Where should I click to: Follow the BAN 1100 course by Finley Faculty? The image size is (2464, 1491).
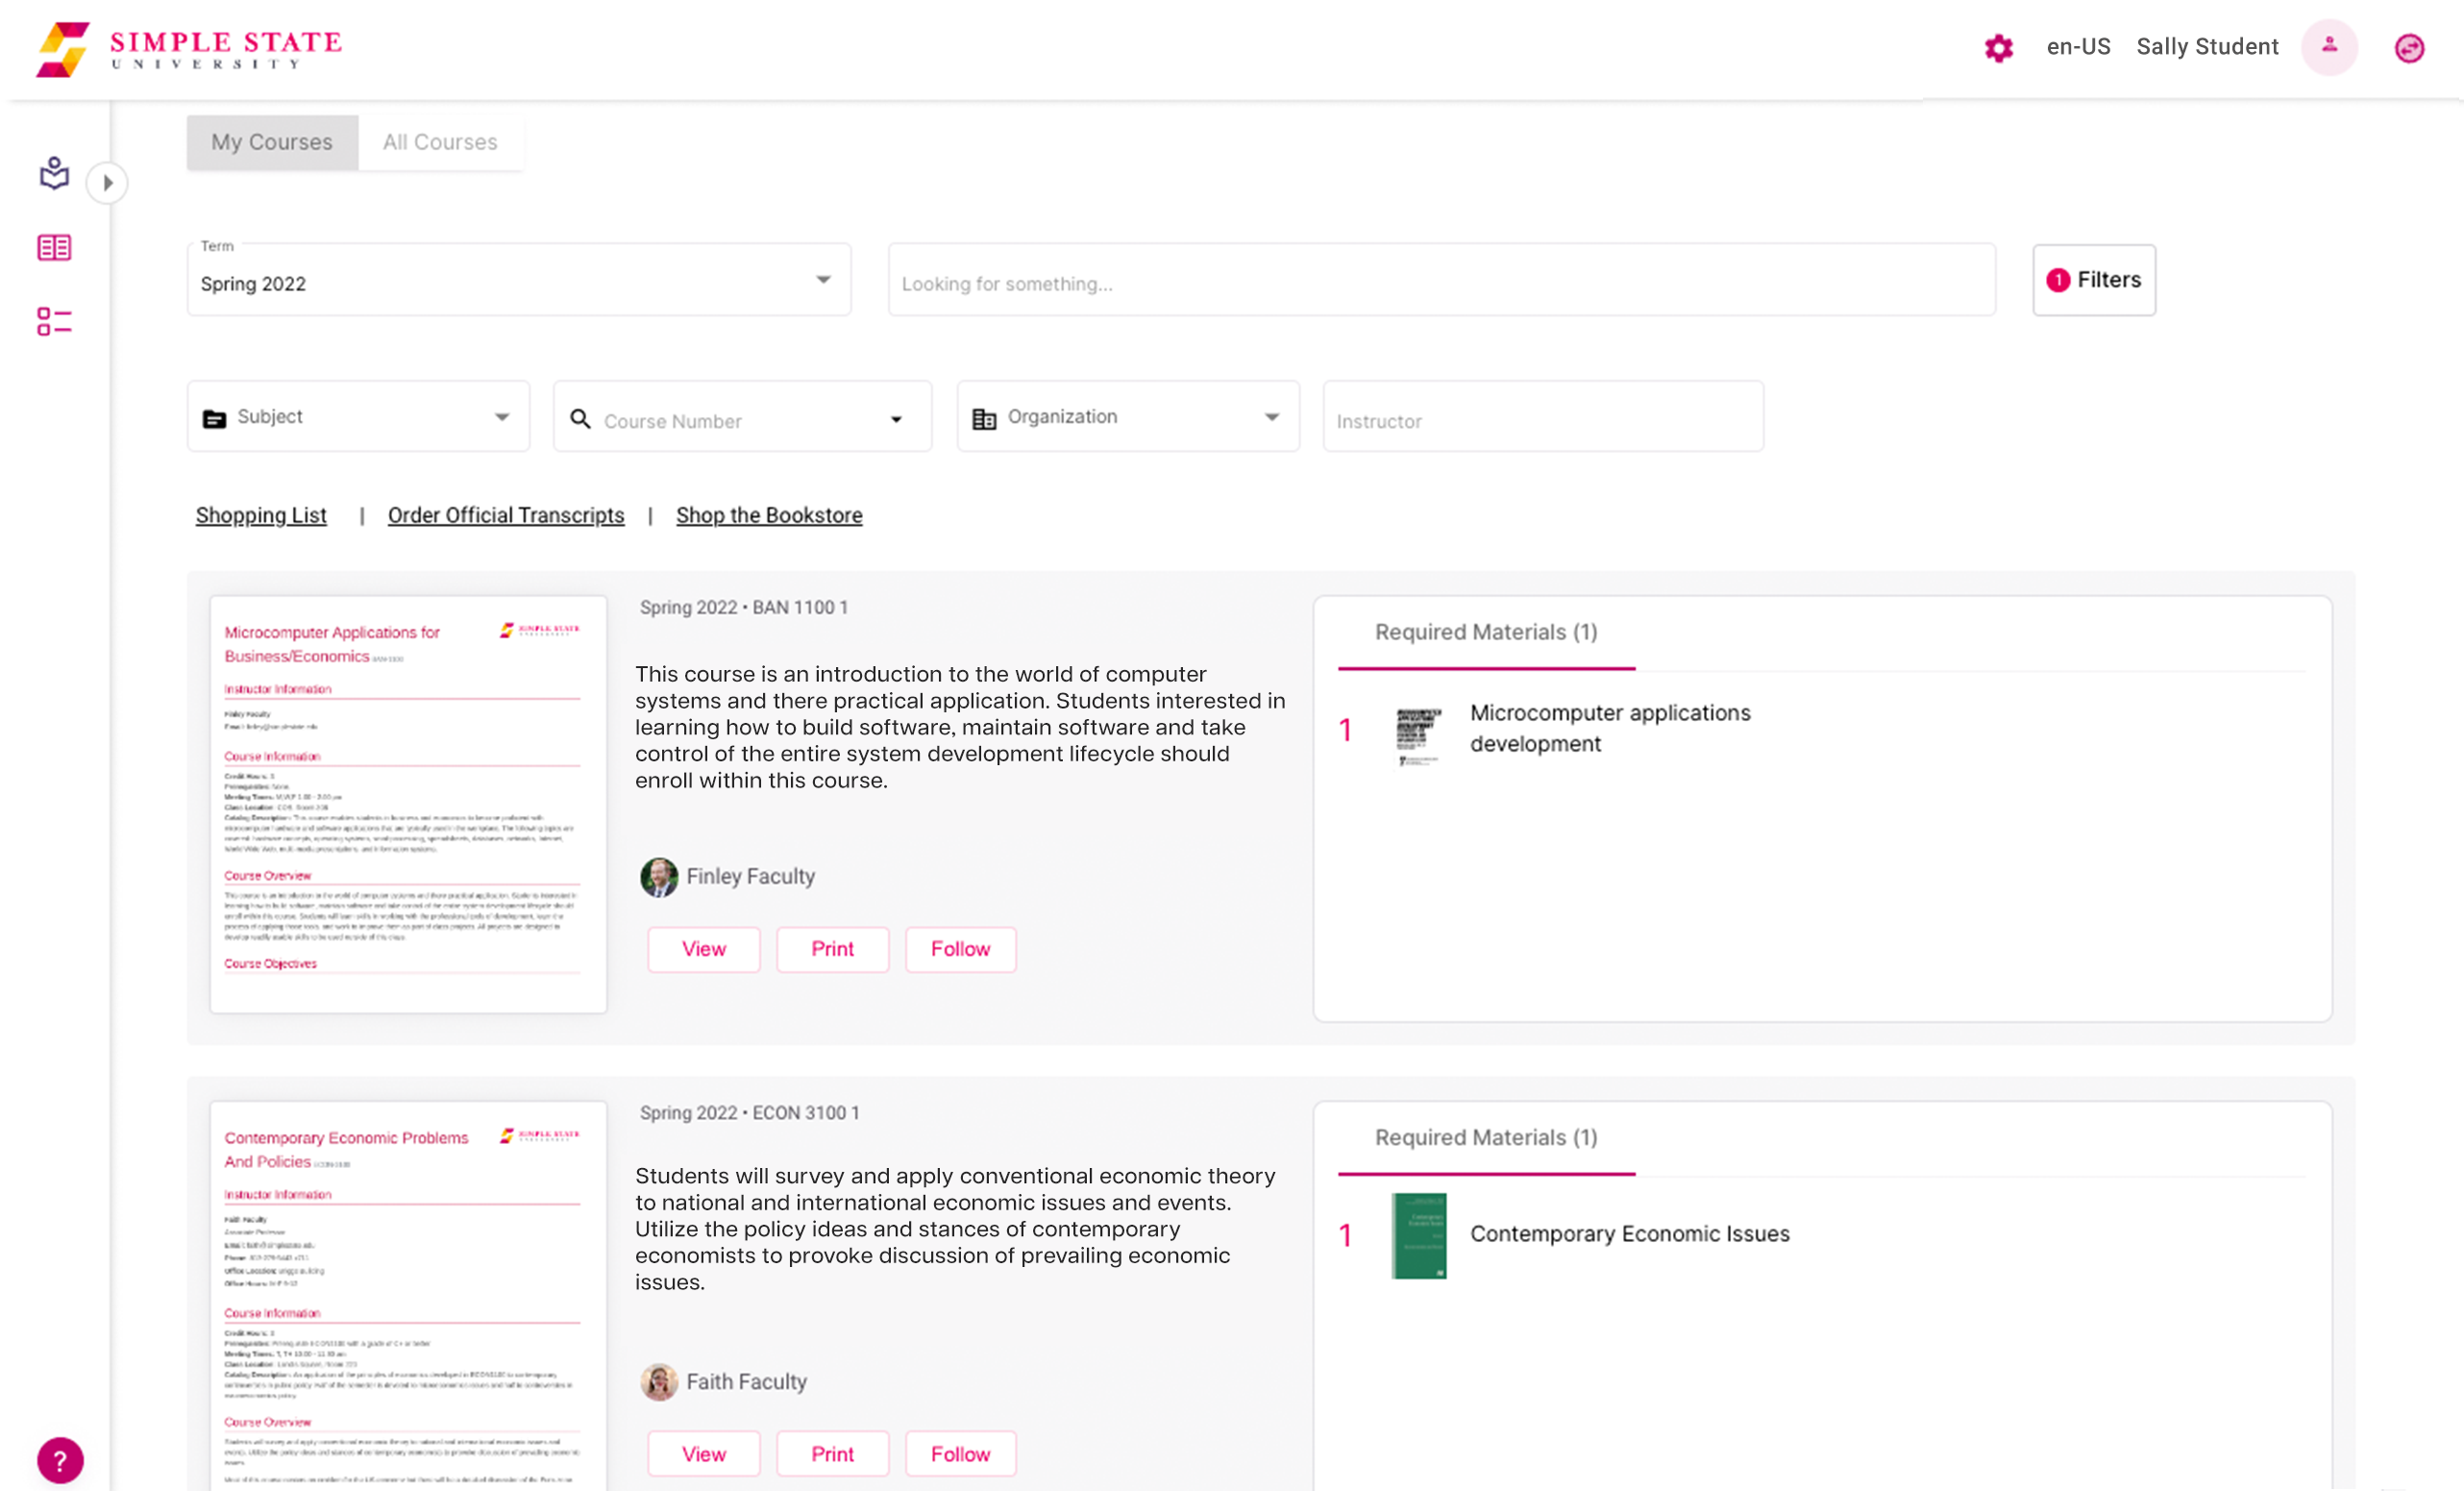959,949
